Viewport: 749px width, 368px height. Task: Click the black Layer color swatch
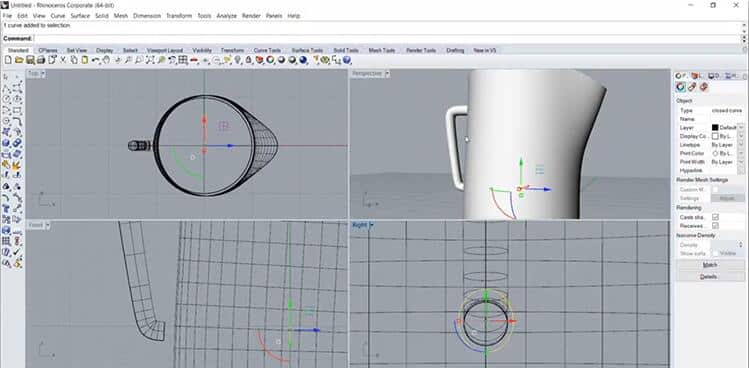(x=715, y=128)
